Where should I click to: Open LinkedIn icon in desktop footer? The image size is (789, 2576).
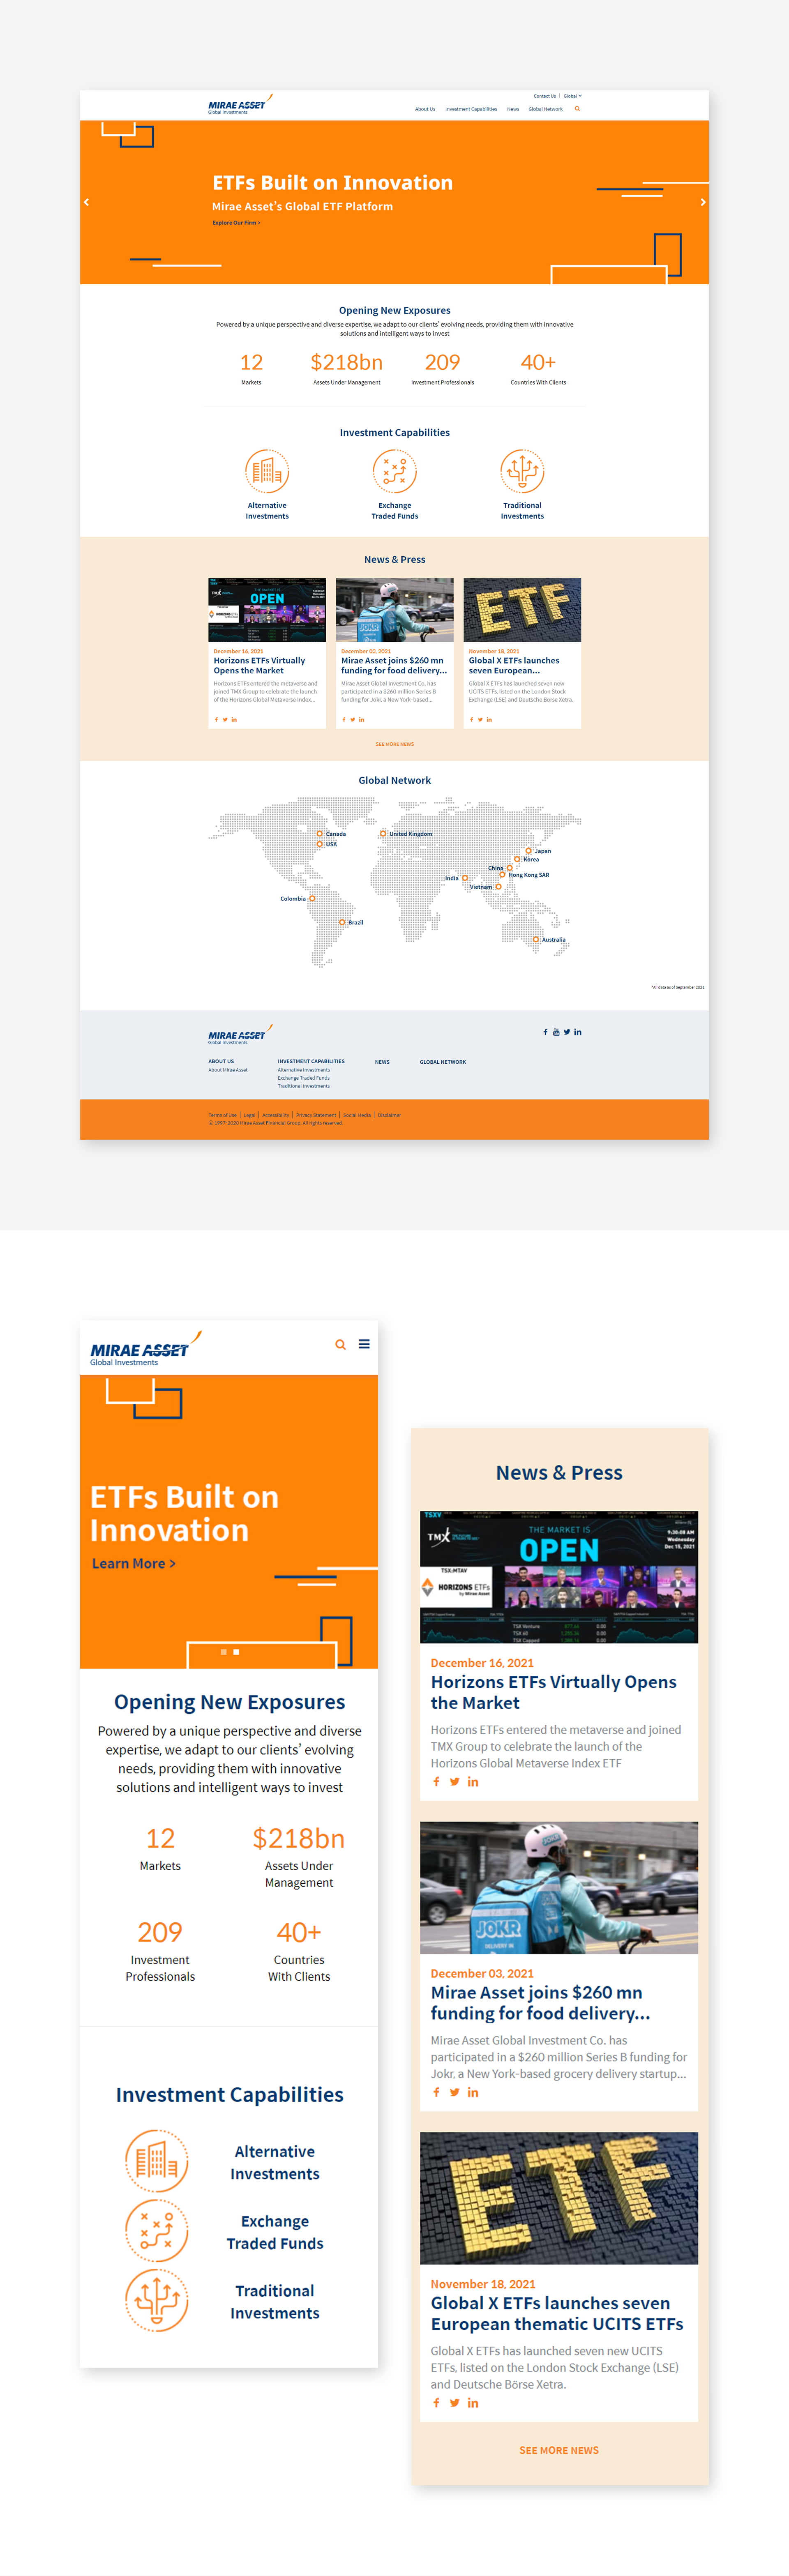[578, 1032]
